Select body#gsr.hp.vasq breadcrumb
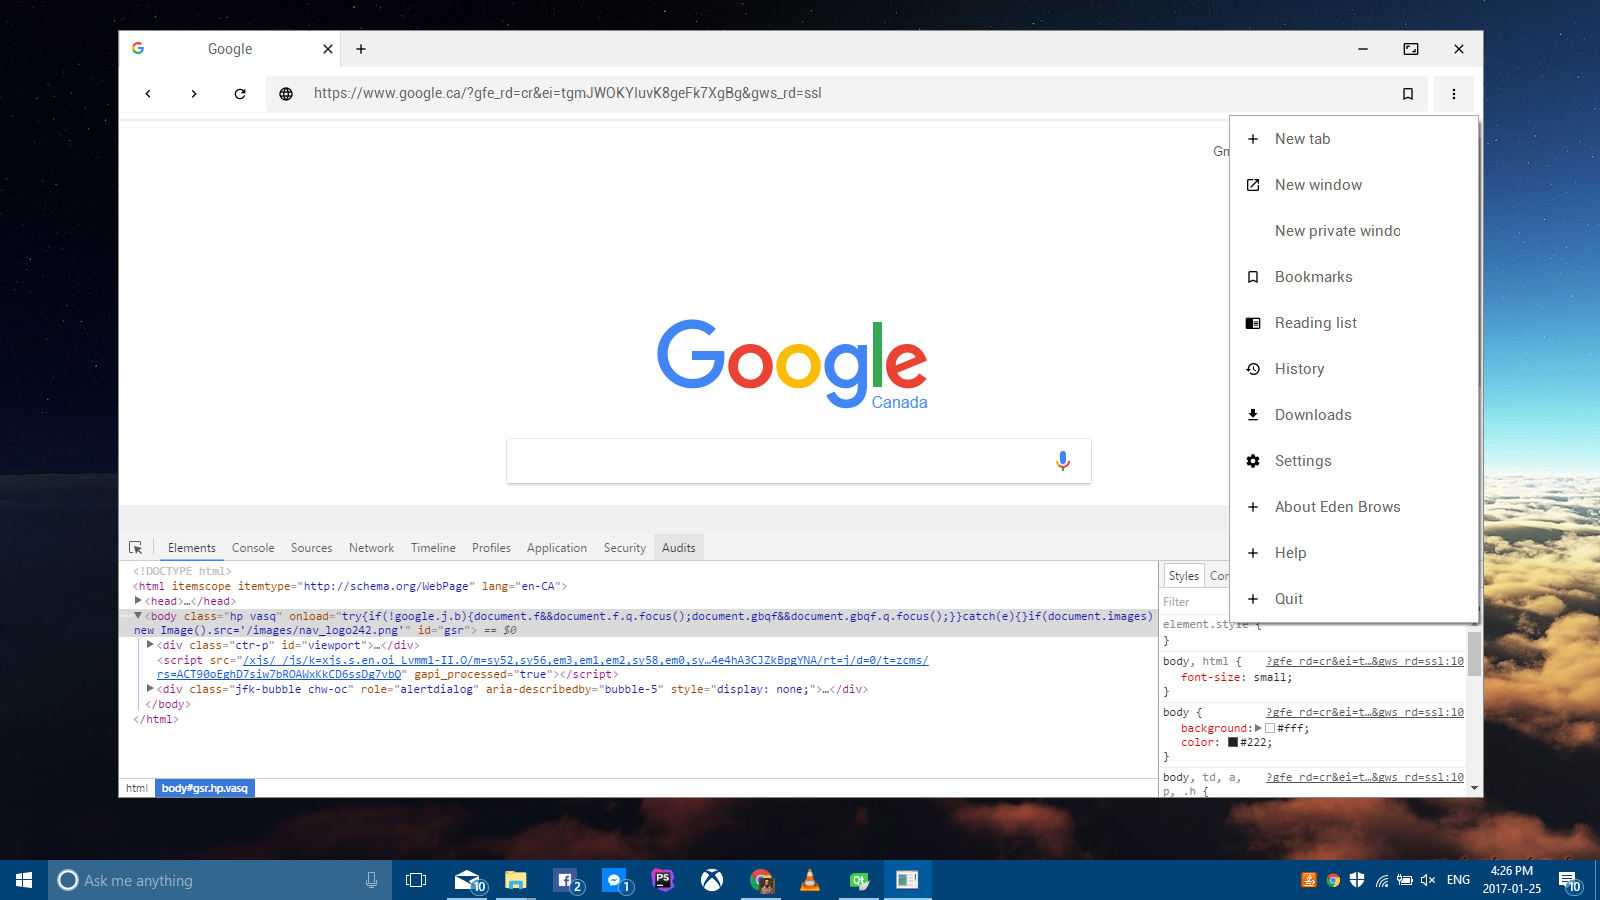Image resolution: width=1600 pixels, height=900 pixels. click(x=205, y=788)
